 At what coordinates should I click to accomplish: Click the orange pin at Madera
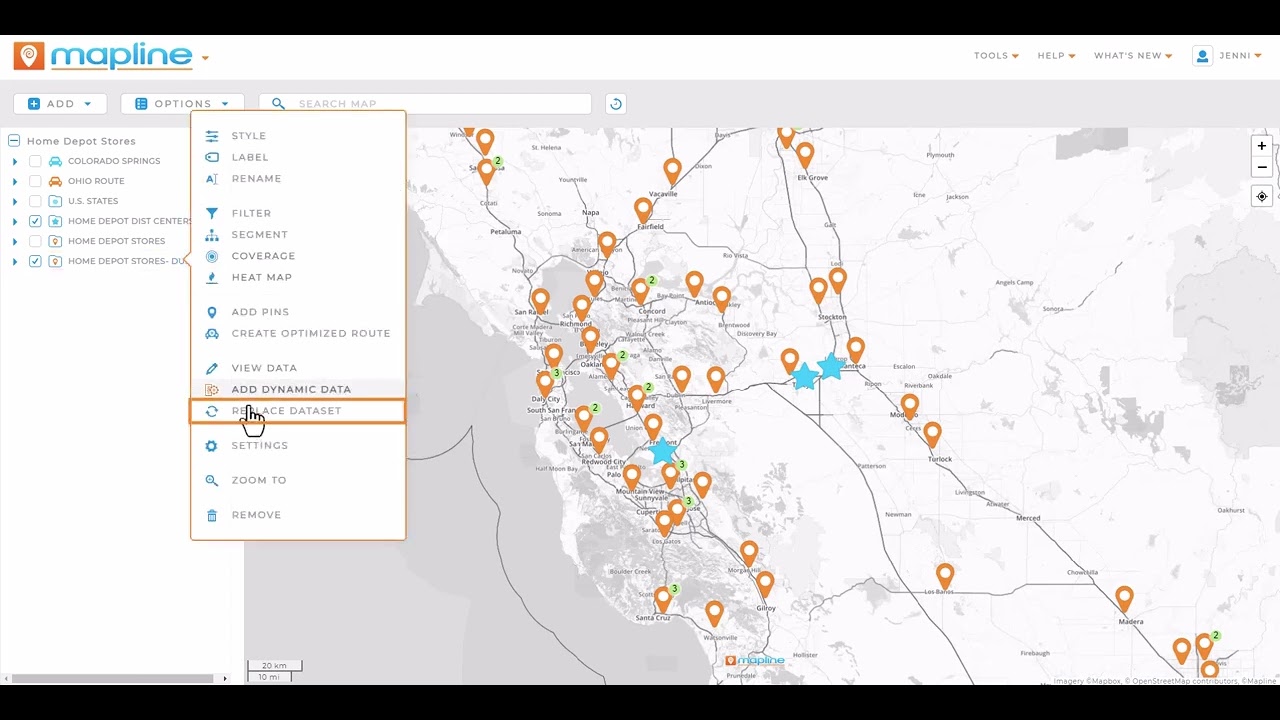(x=1124, y=598)
